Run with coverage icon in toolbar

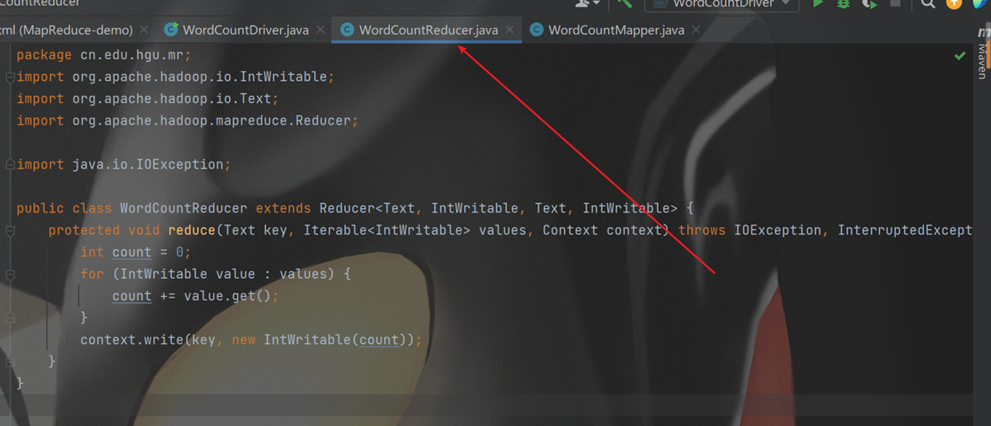point(870,3)
